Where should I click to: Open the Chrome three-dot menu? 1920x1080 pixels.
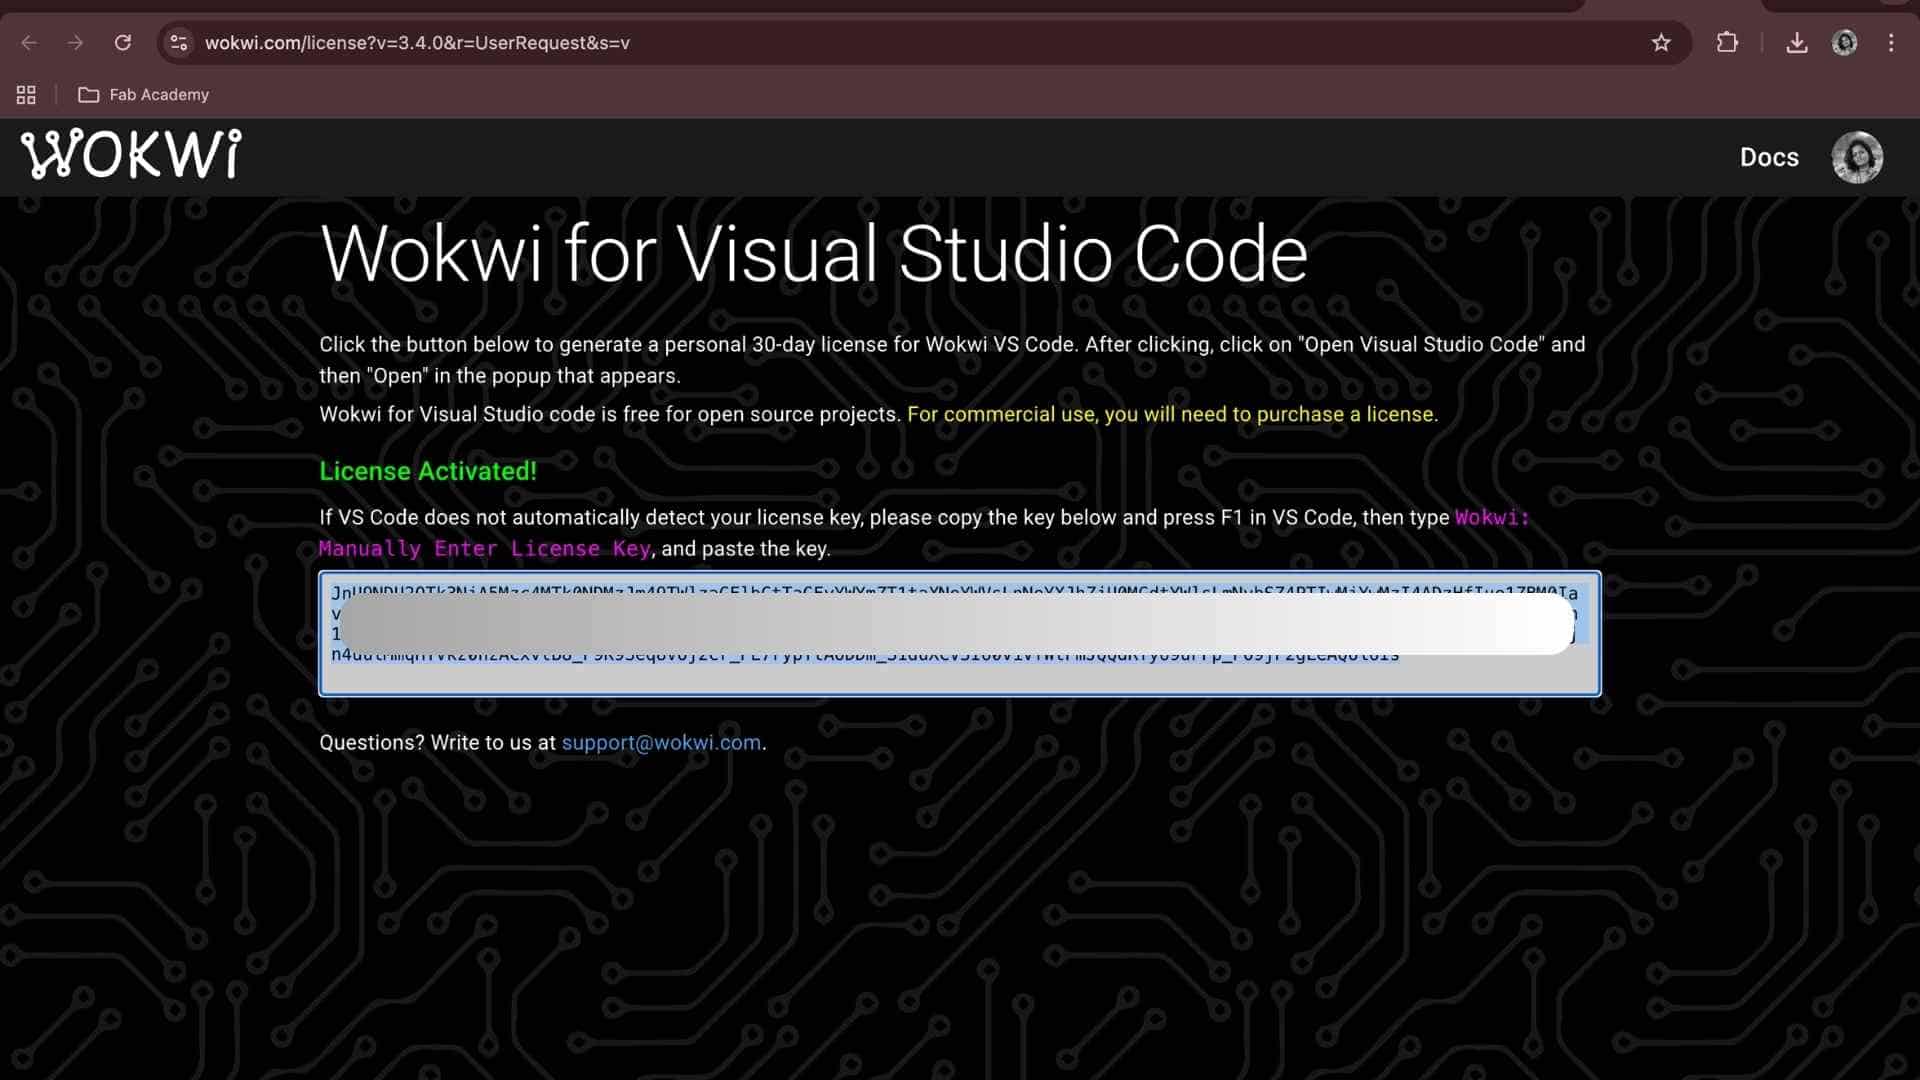(1891, 43)
